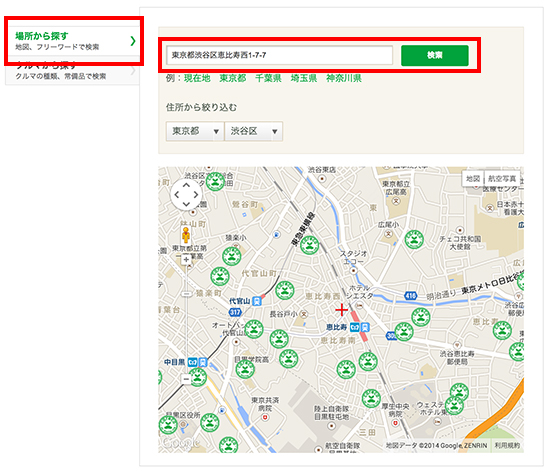
Task: Click the address search input field
Action: pos(280,55)
